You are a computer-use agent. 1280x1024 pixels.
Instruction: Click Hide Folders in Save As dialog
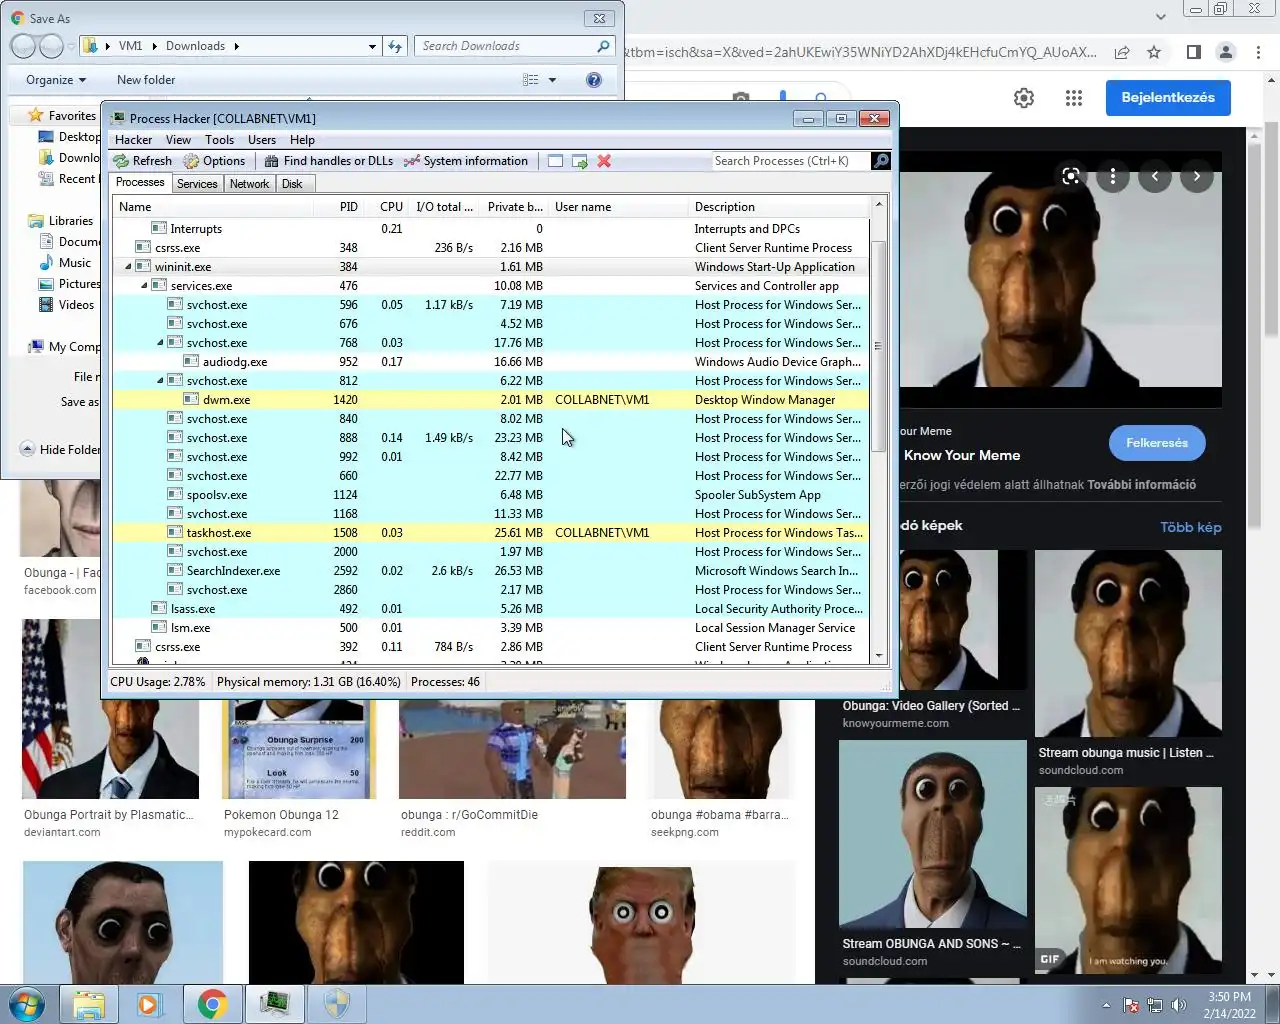(x=62, y=449)
